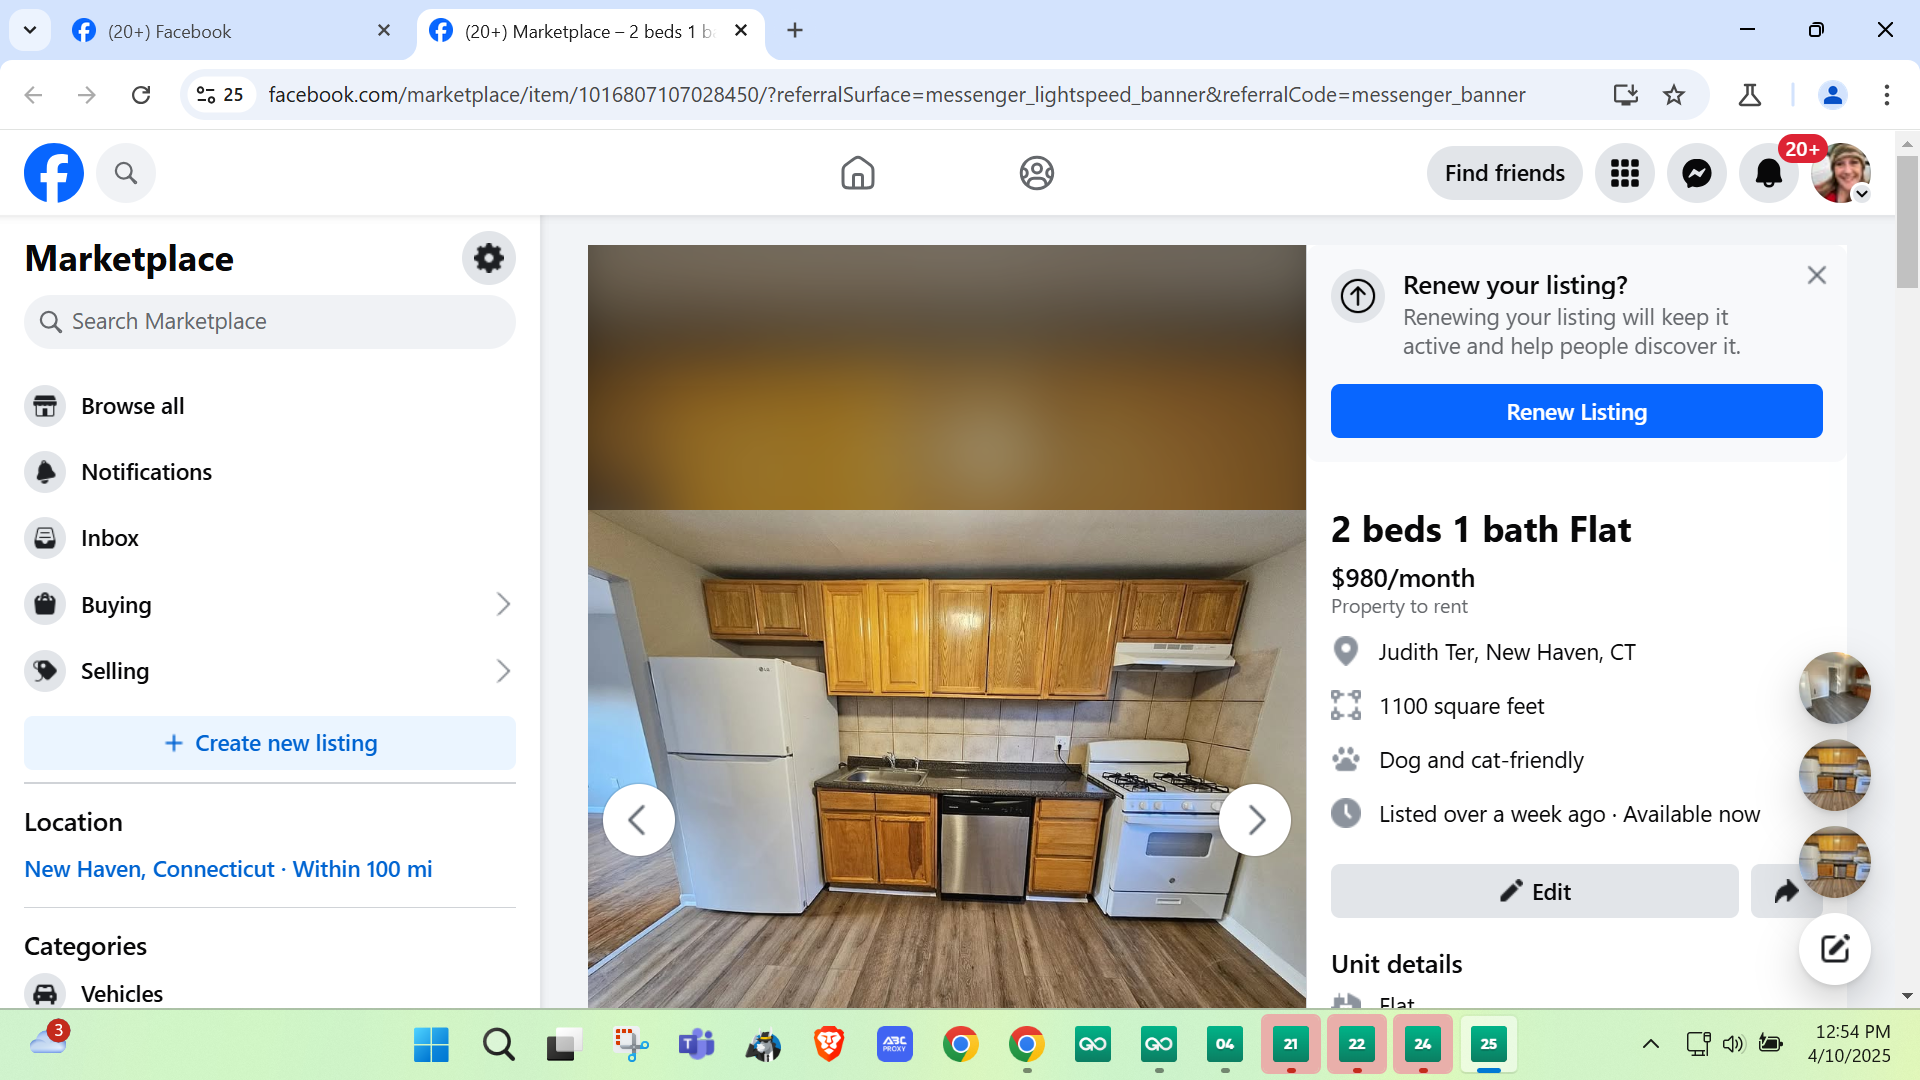Viewport: 1920px width, 1080px height.
Task: Open account menu on profile picture
Action: pyautogui.click(x=1841, y=174)
